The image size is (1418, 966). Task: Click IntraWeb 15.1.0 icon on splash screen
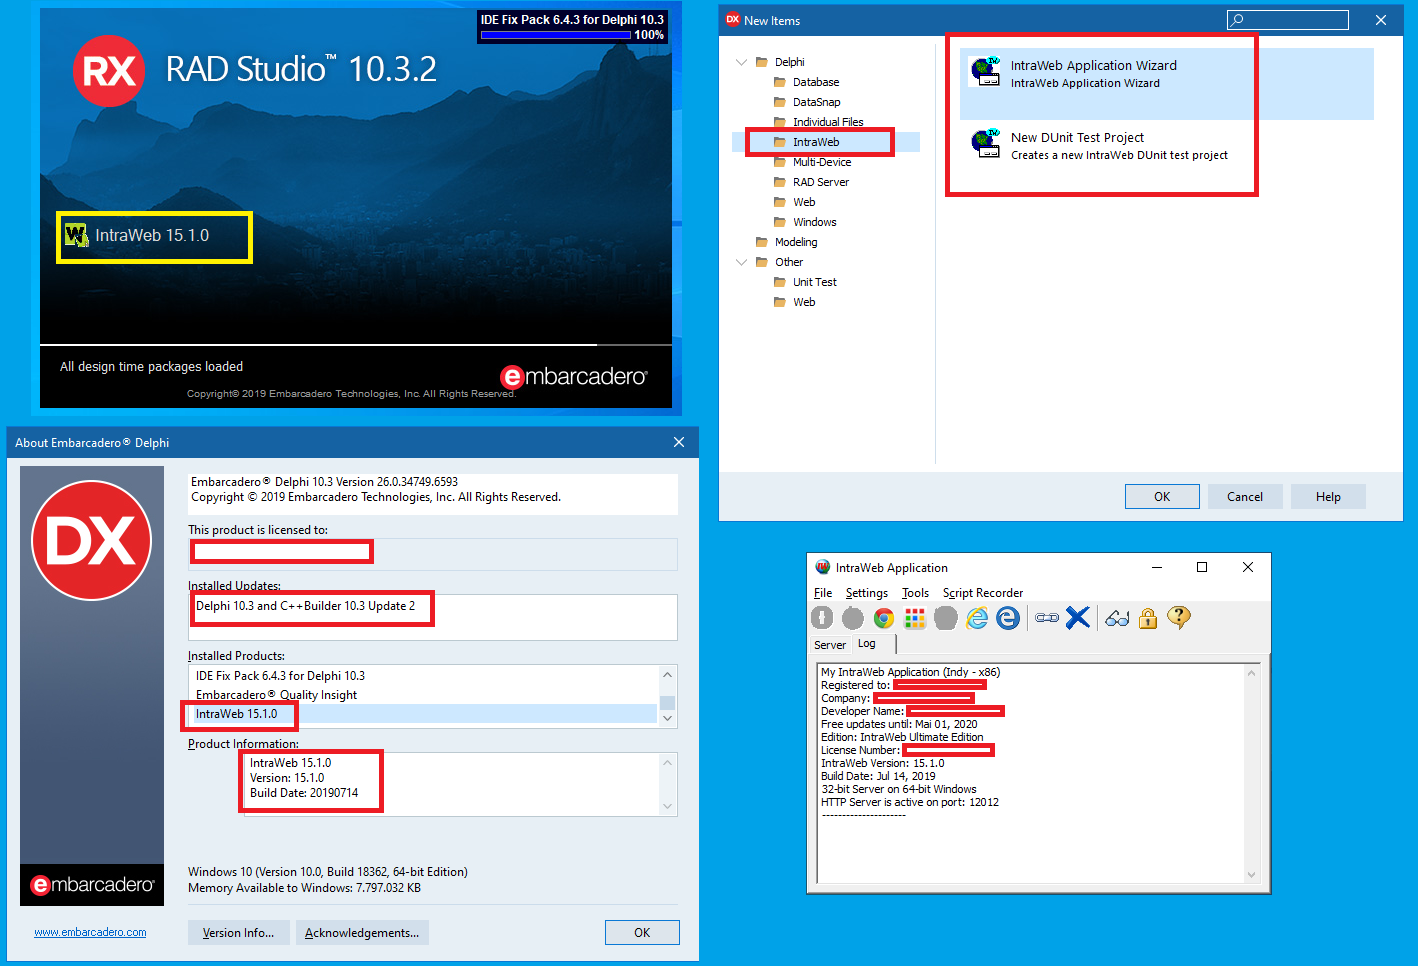[76, 235]
